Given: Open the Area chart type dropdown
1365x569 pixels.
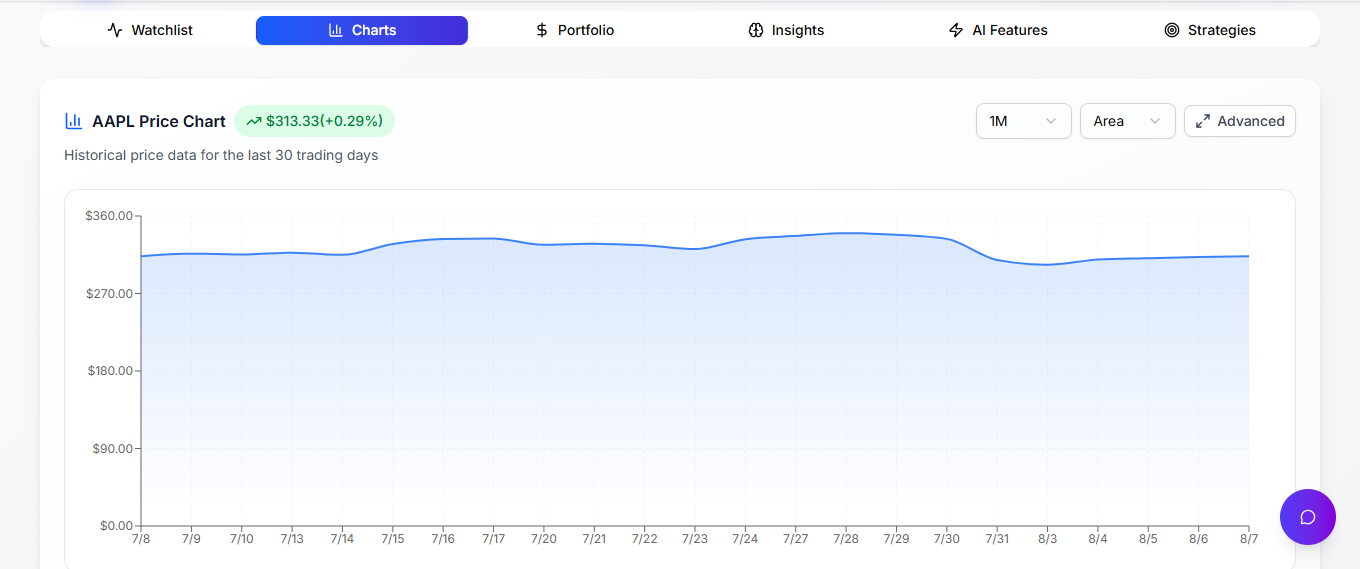Looking at the screenshot, I should 1128,121.
